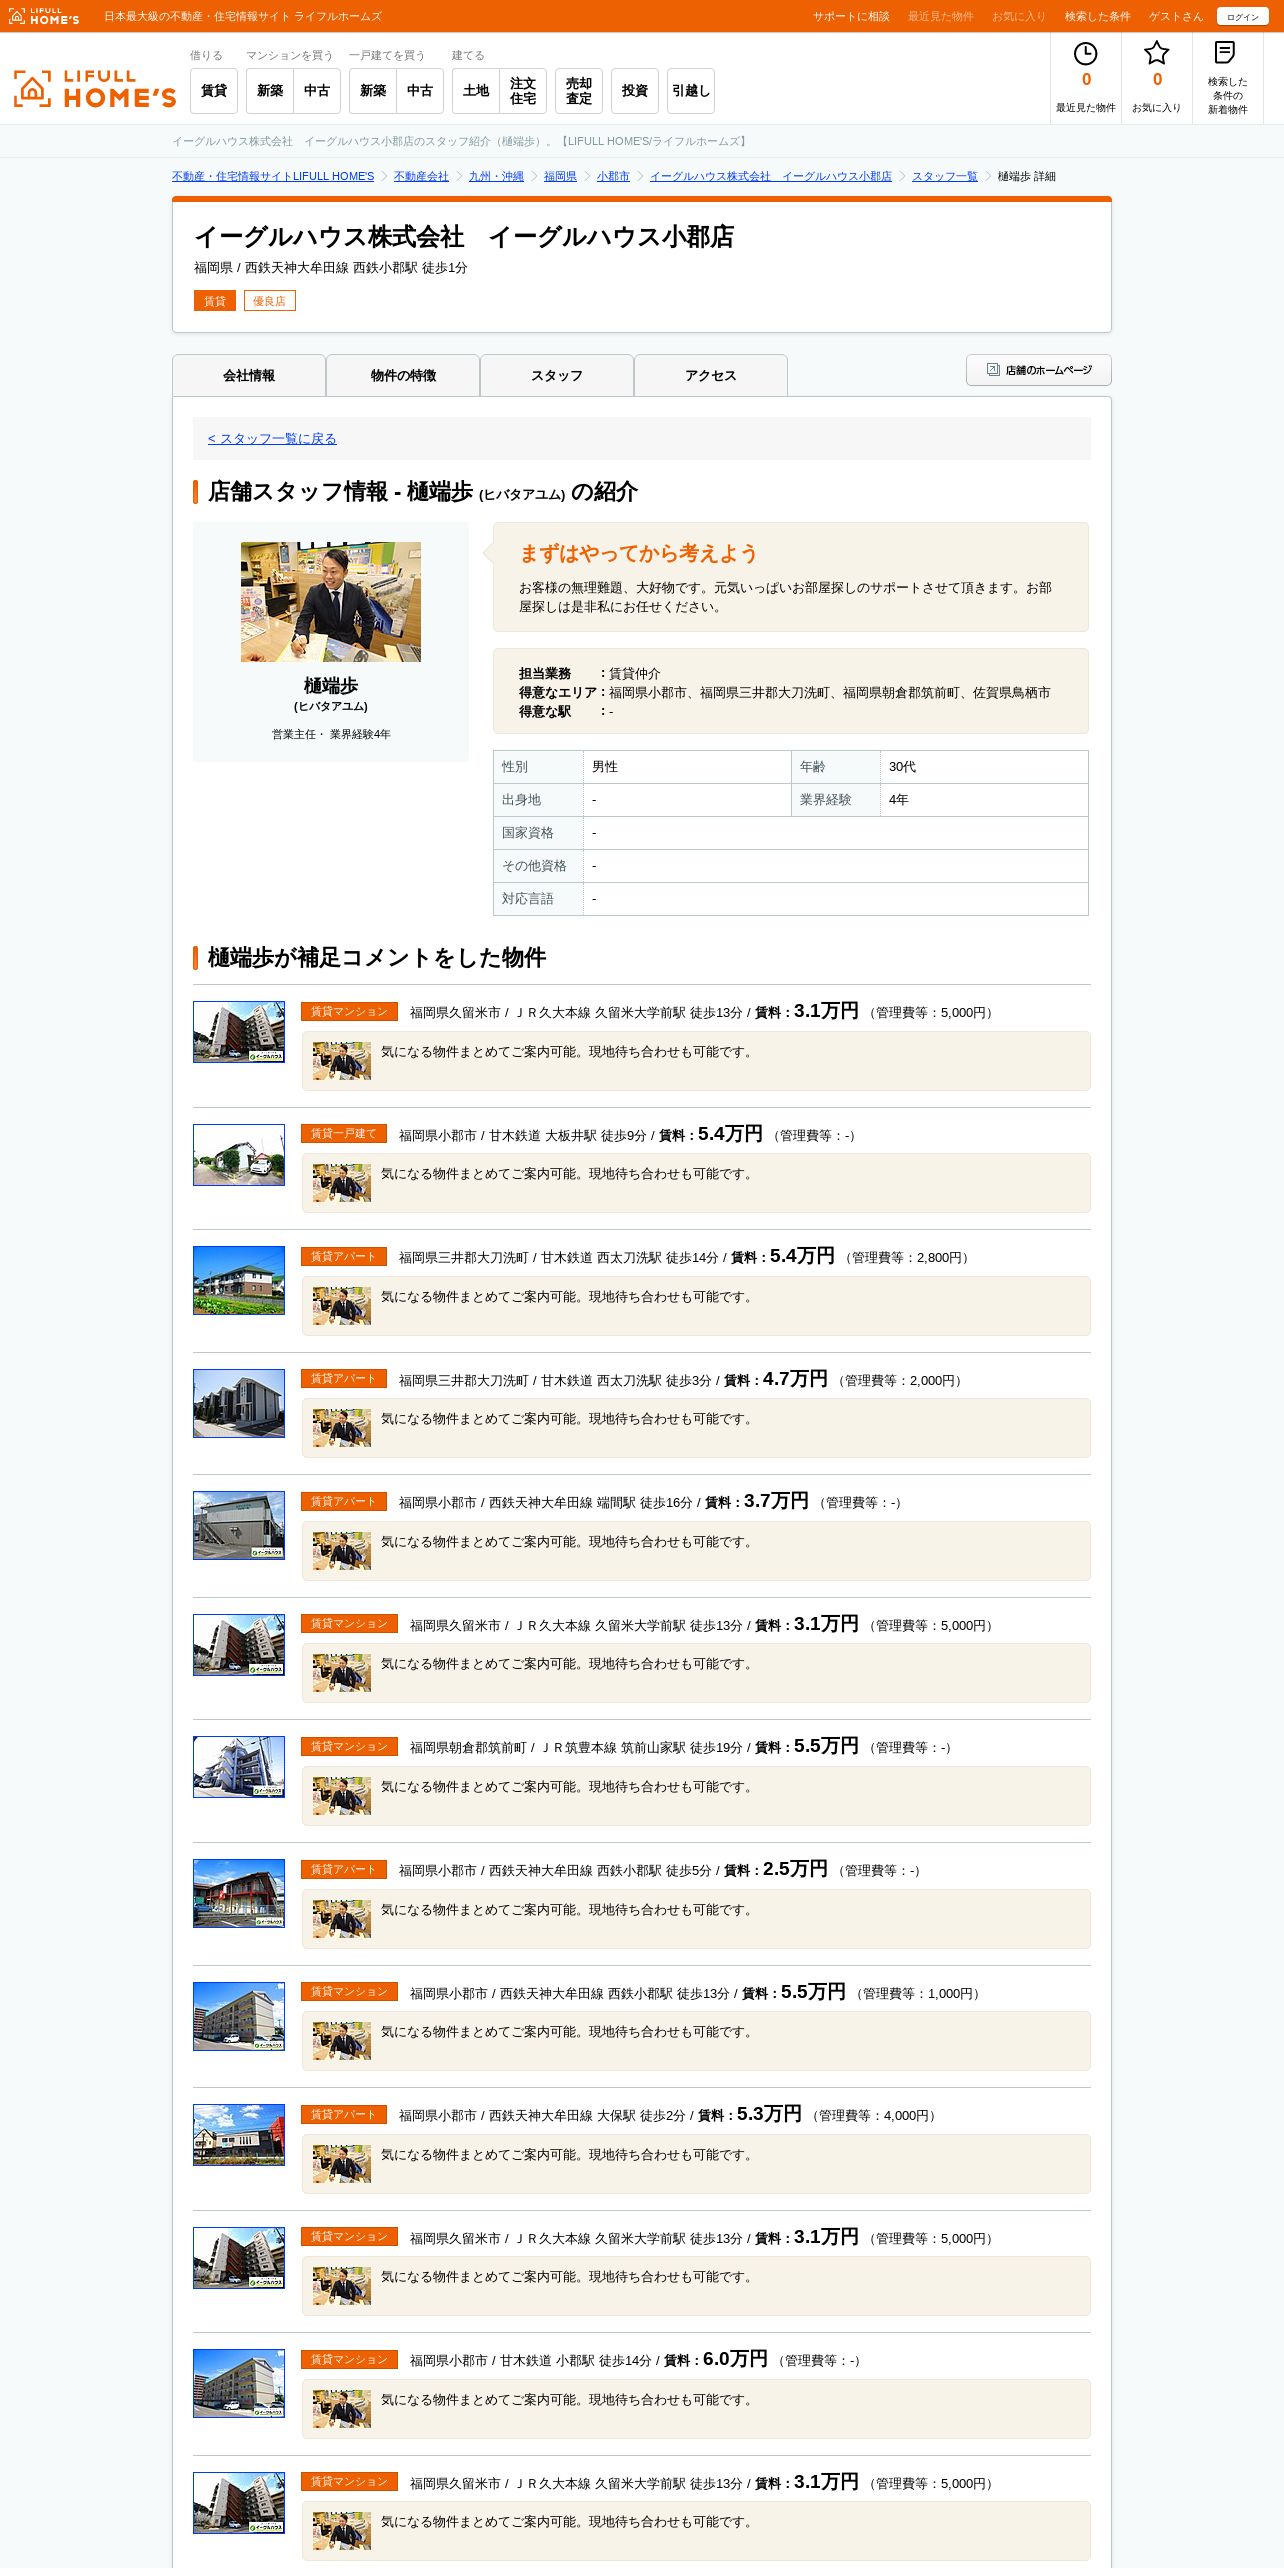Click 検索した条件 in the top bar

pos(1097,17)
